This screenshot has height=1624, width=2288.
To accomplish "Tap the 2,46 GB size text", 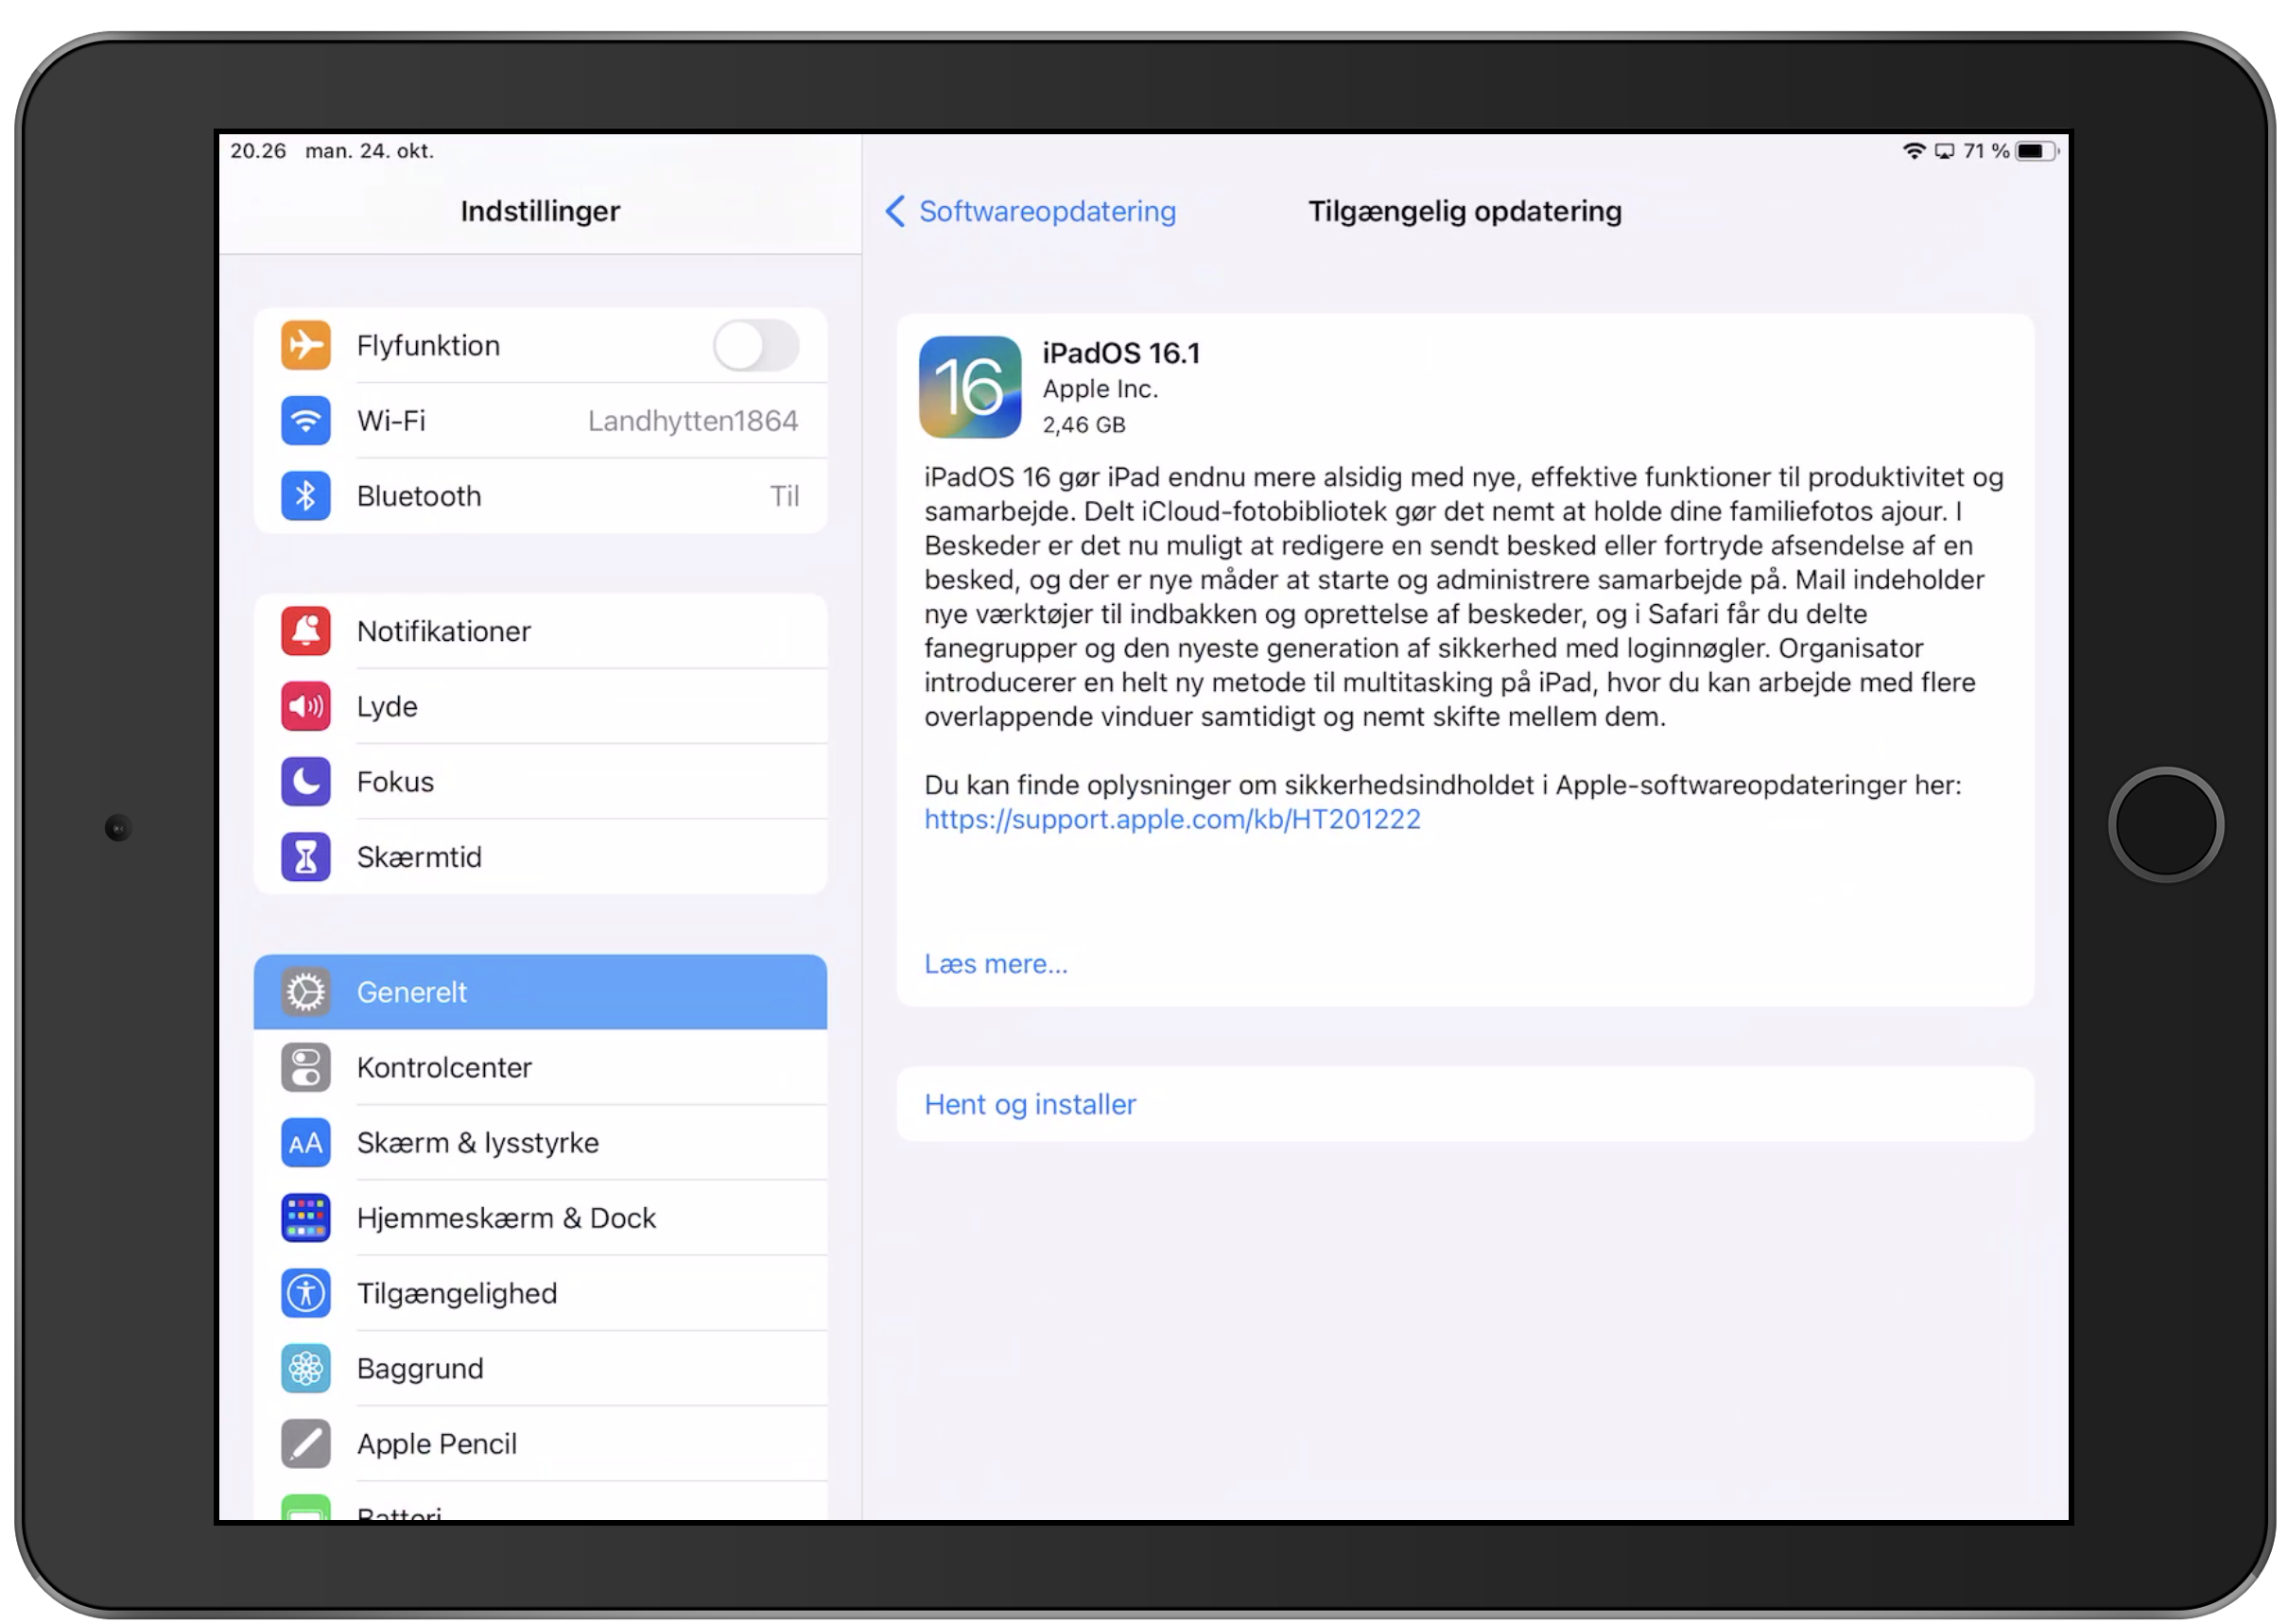I will (x=1084, y=425).
